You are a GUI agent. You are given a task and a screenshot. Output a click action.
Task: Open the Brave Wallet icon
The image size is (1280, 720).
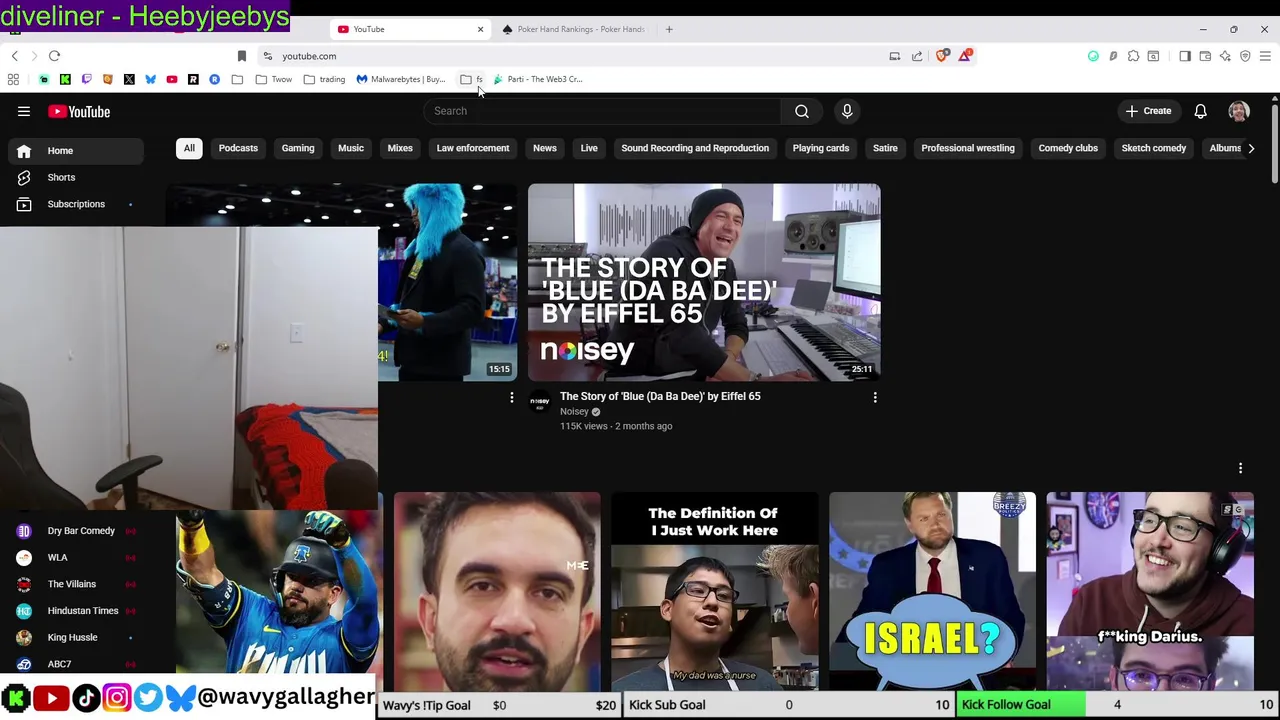(1205, 56)
